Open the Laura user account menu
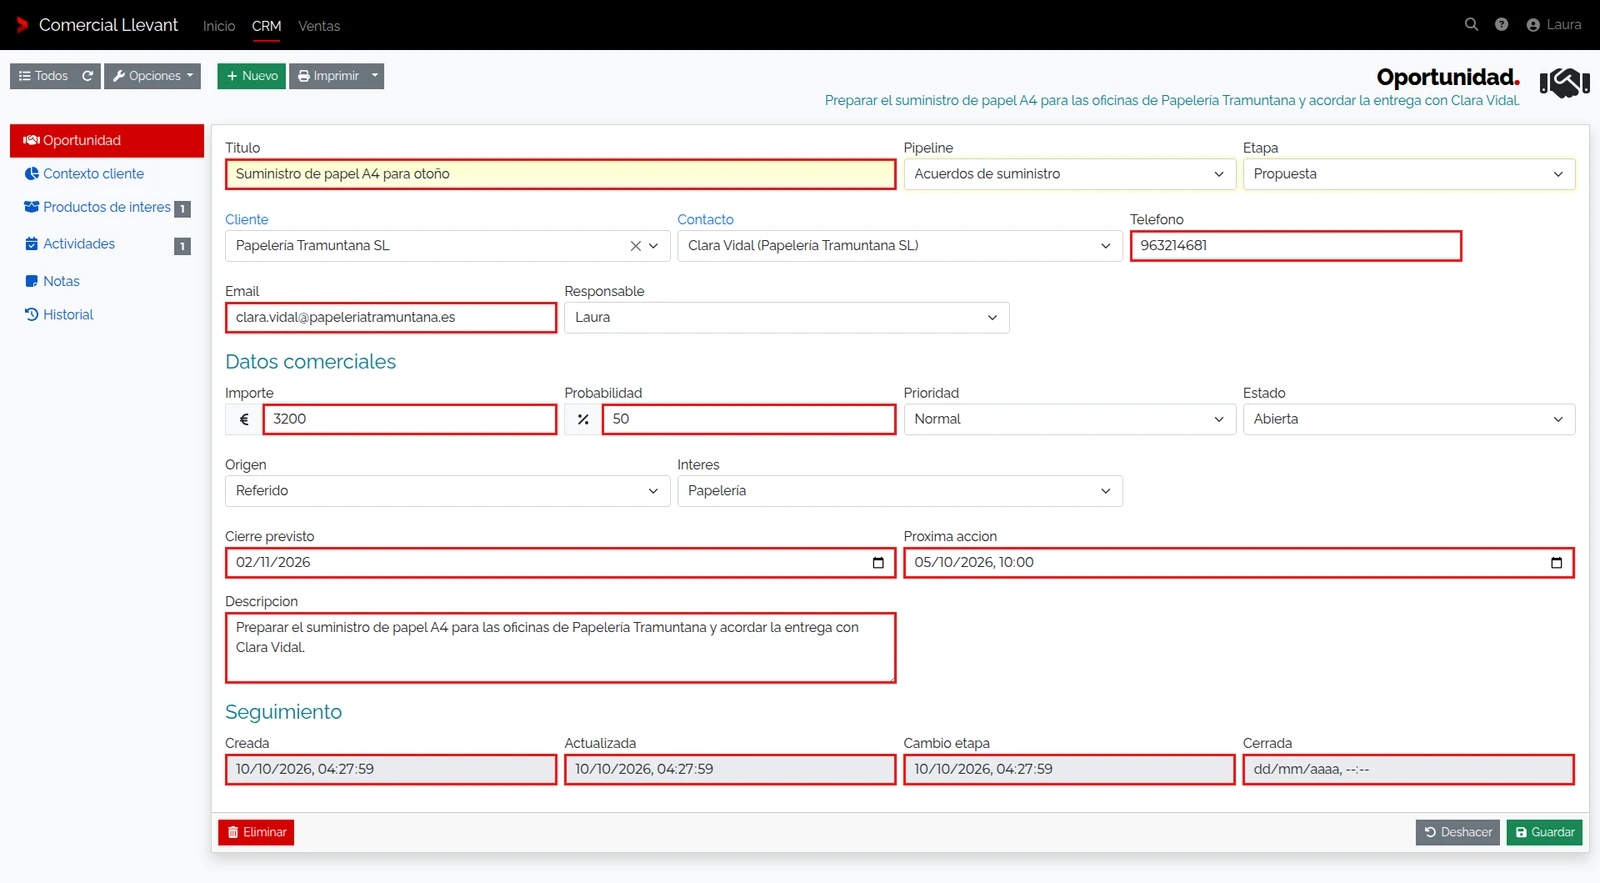Image resolution: width=1600 pixels, height=883 pixels. (x=1554, y=25)
